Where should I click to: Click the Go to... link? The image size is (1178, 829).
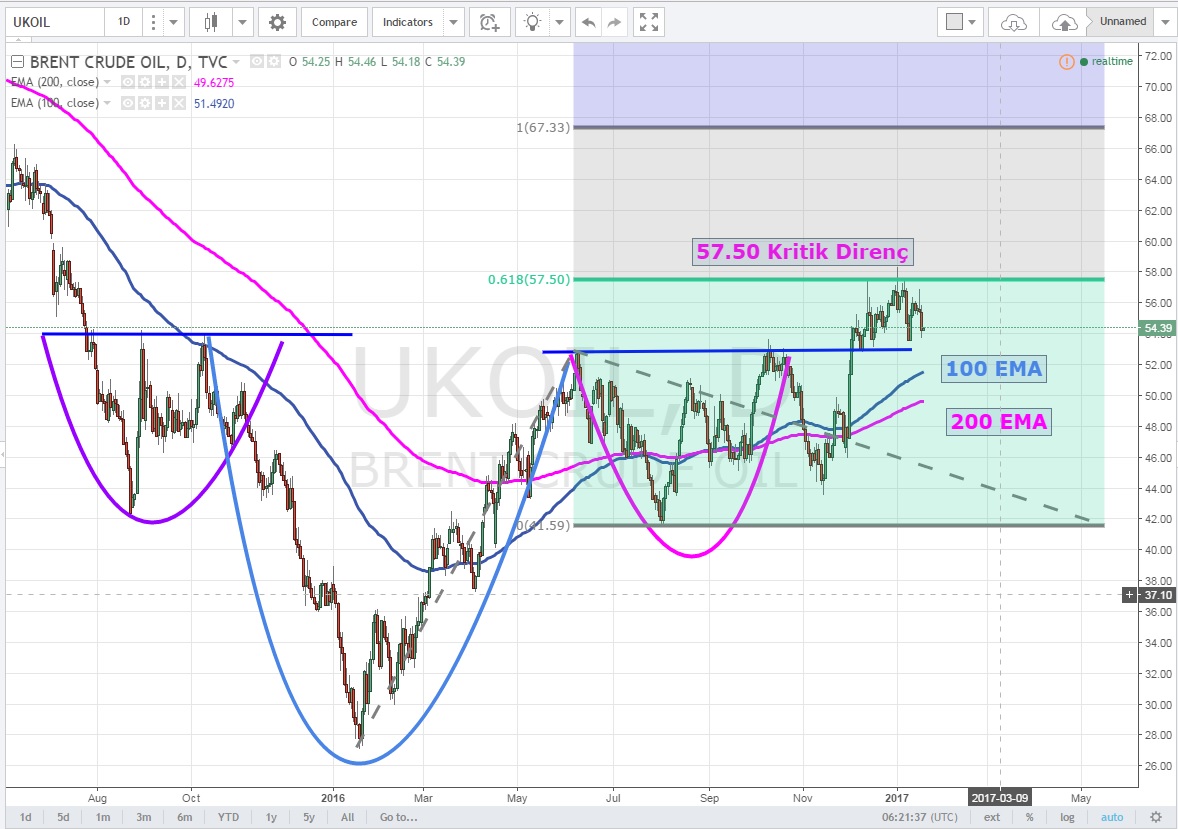(397, 817)
